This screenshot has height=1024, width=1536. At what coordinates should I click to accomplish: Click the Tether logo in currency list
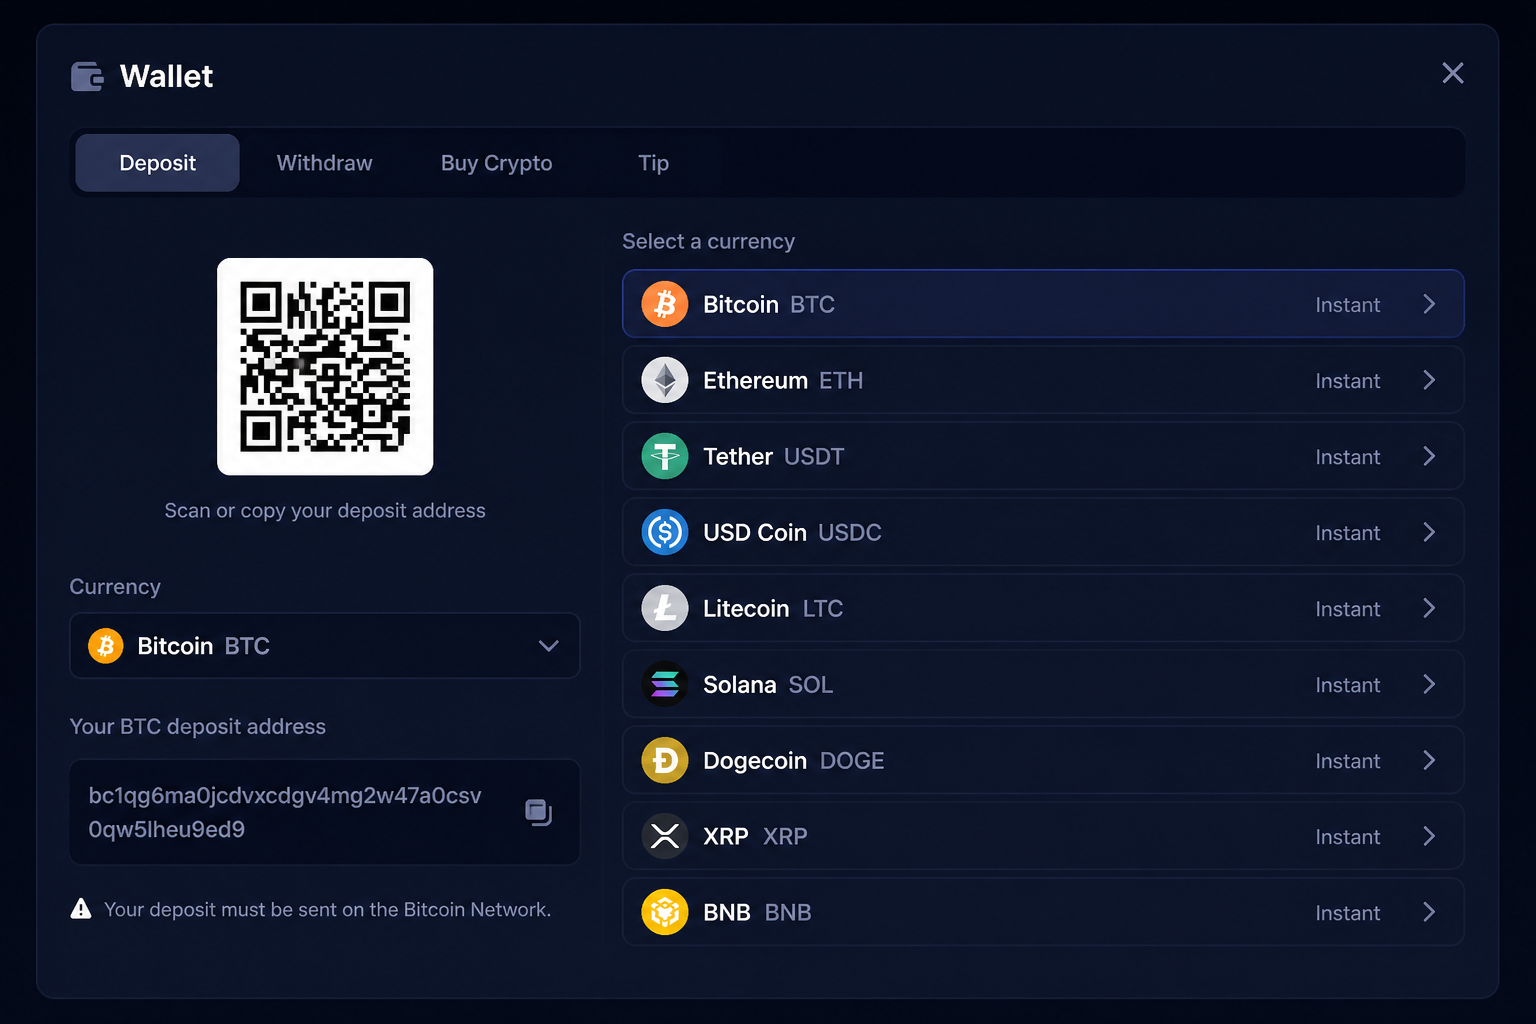[x=665, y=456]
